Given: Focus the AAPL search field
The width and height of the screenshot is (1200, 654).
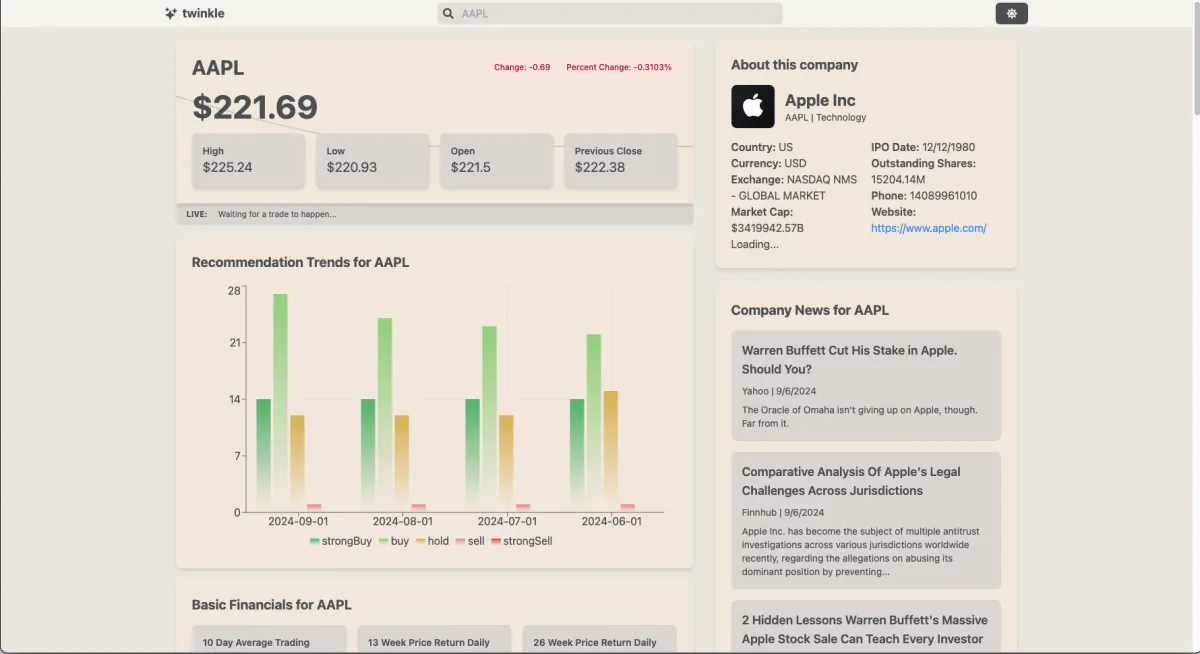Looking at the screenshot, I should coord(610,14).
